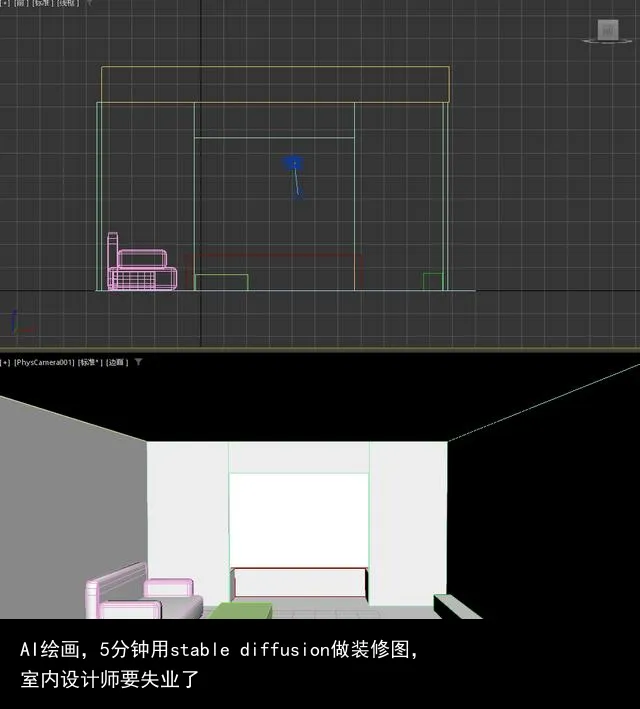Open the [+] menu of the camera viewport

click(x=5, y=362)
